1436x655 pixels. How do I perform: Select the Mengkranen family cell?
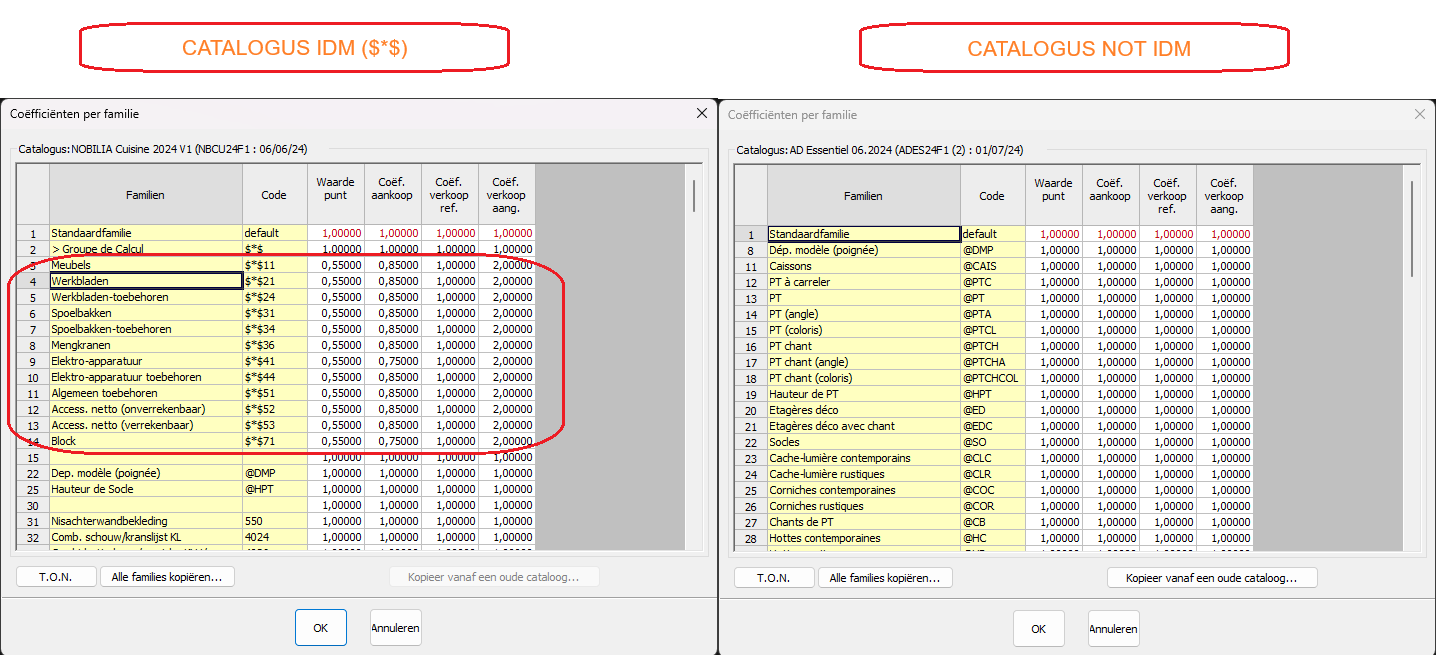[x=146, y=345]
